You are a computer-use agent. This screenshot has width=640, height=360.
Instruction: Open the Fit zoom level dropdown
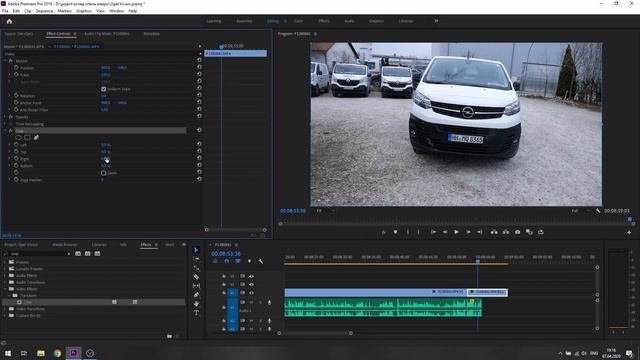point(326,211)
